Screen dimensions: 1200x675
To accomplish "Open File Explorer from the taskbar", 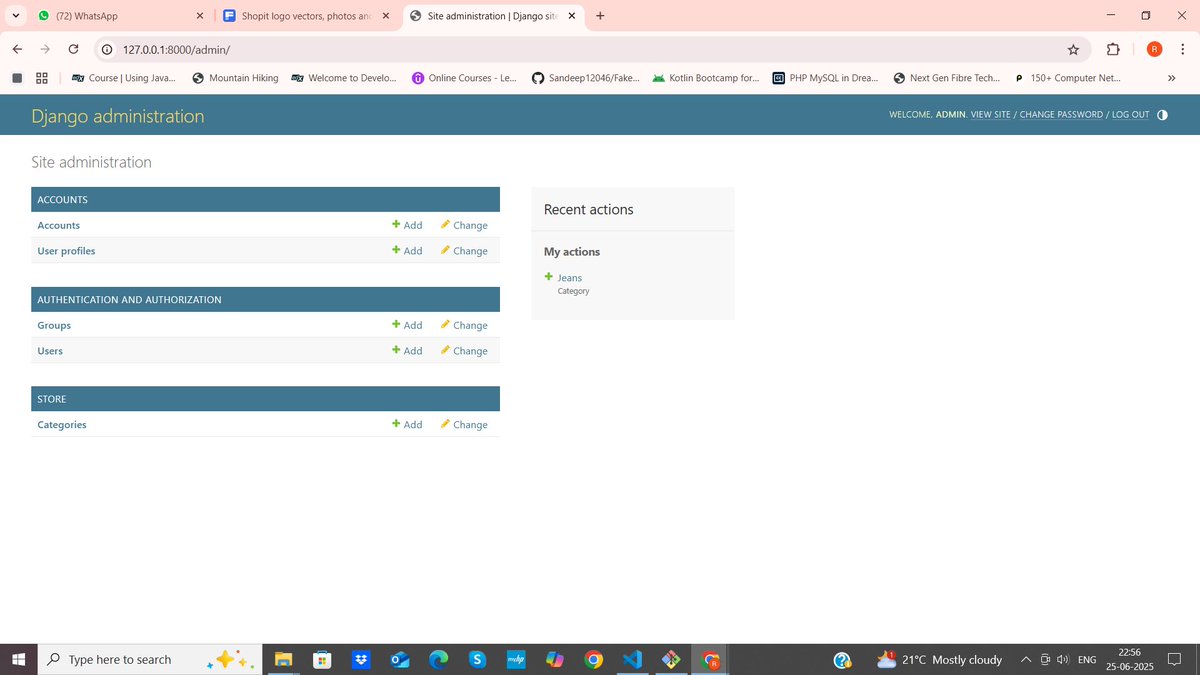I will [x=283, y=659].
